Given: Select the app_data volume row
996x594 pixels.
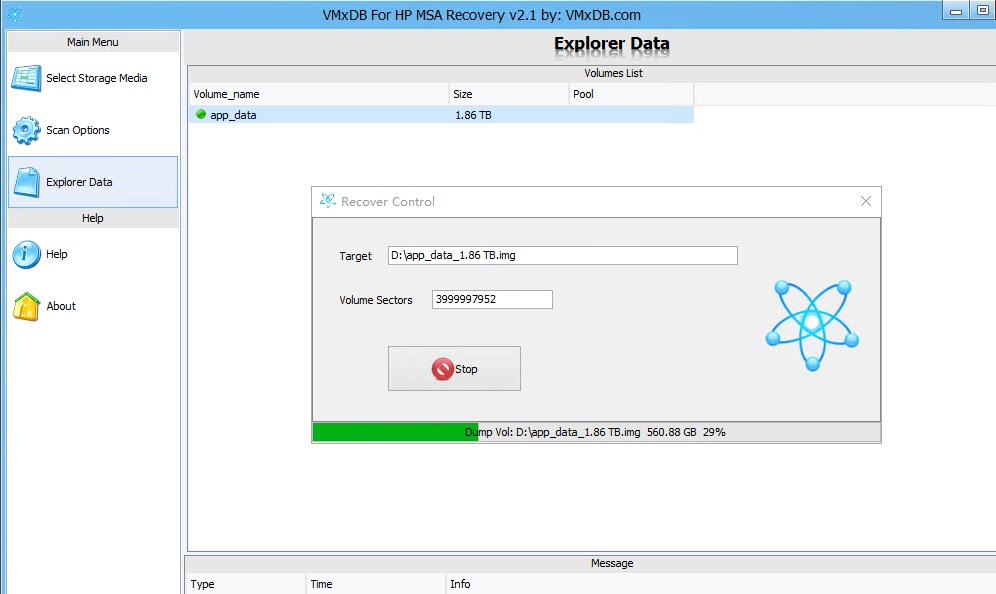Looking at the screenshot, I should [x=441, y=115].
